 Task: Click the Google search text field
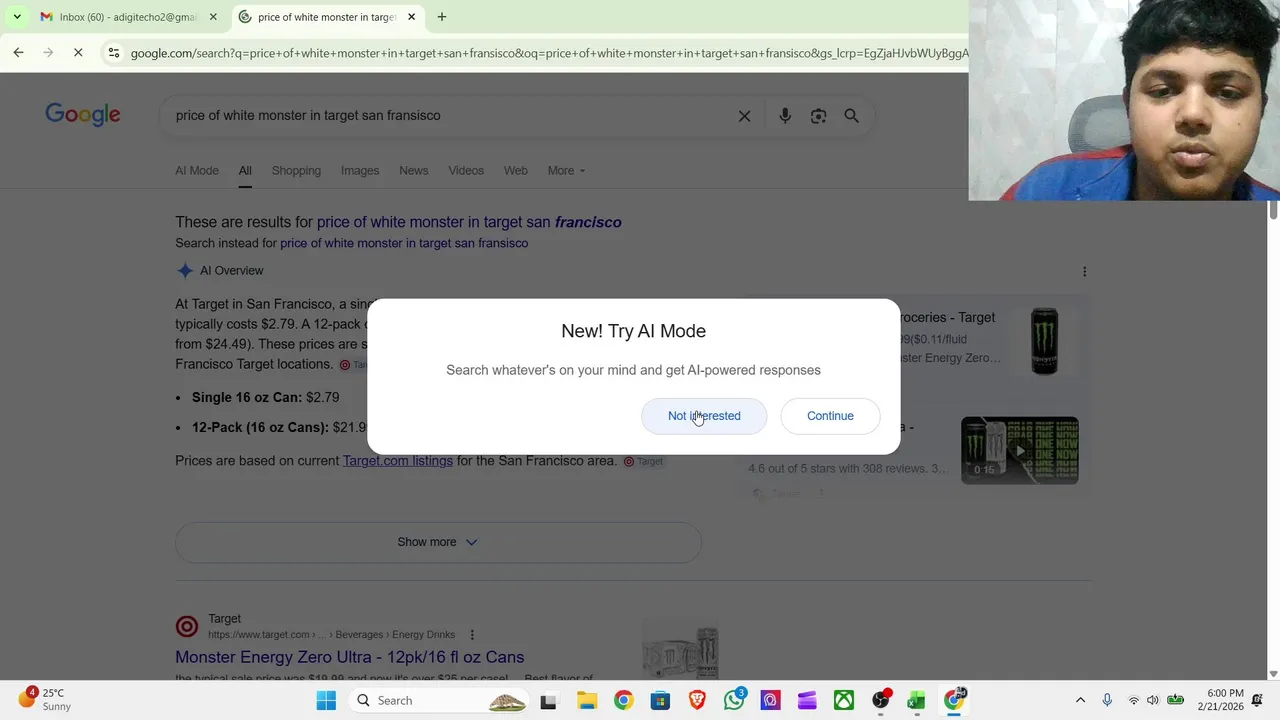[x=450, y=115]
